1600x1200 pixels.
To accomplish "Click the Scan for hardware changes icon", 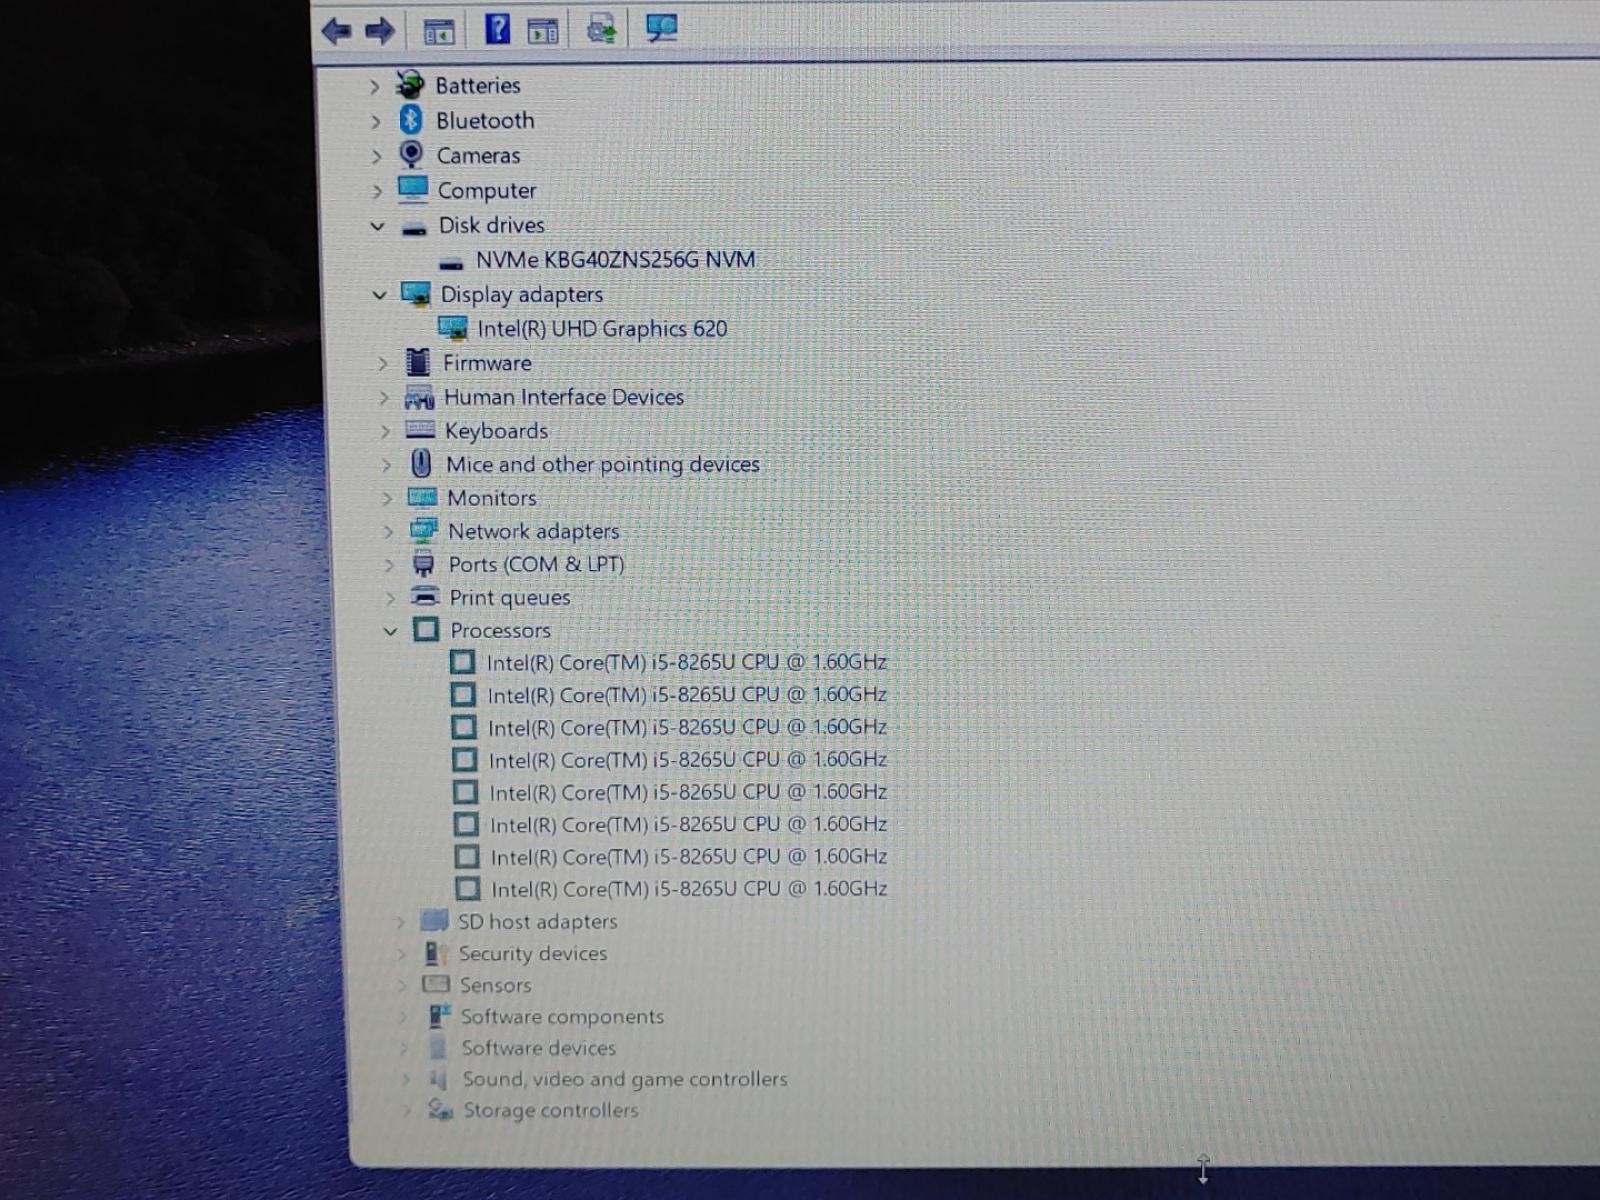I will [661, 28].
